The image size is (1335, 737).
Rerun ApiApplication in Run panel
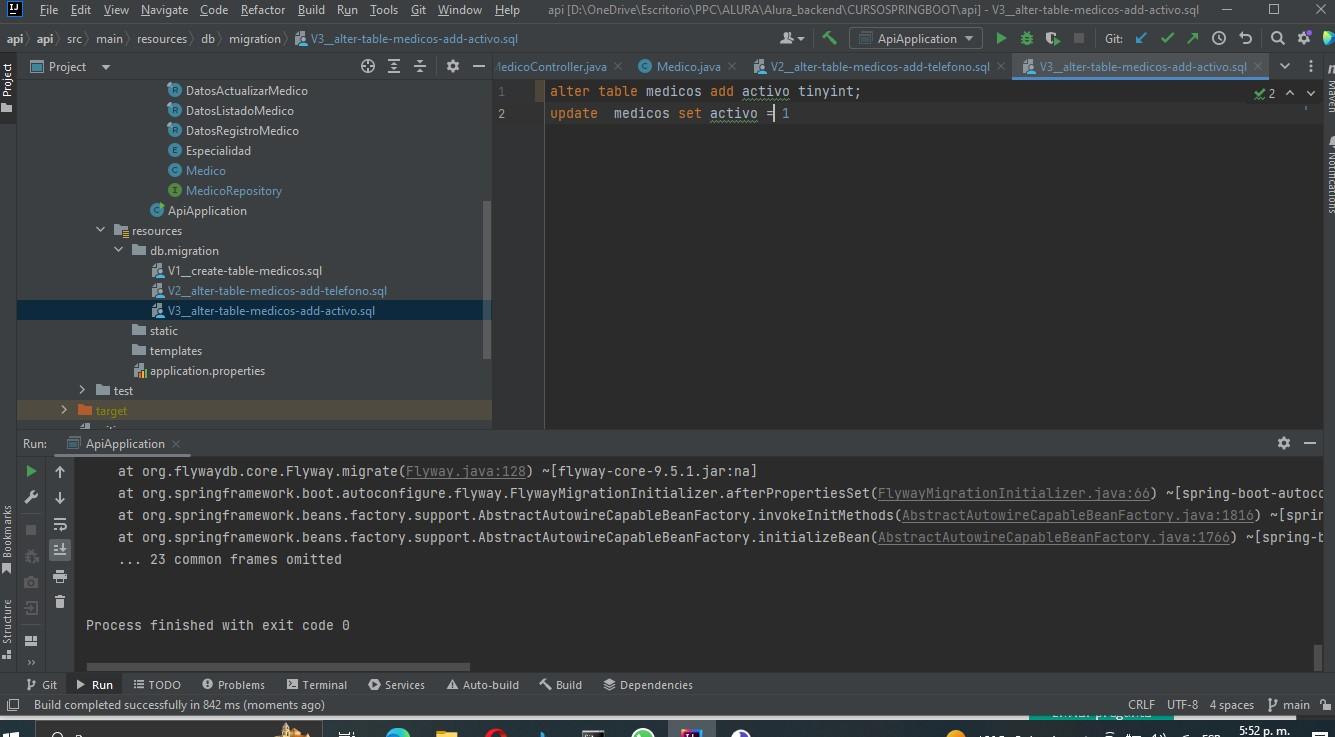(x=31, y=471)
